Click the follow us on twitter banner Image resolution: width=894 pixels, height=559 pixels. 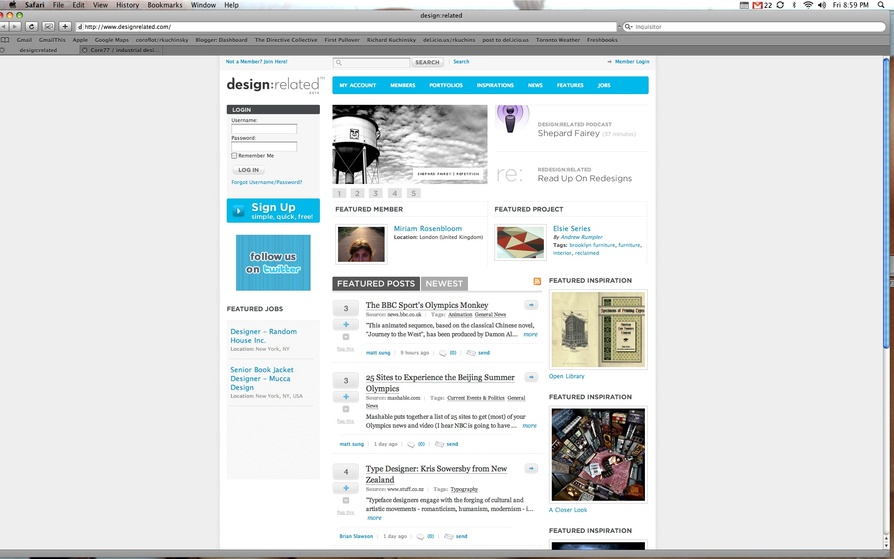click(x=273, y=262)
